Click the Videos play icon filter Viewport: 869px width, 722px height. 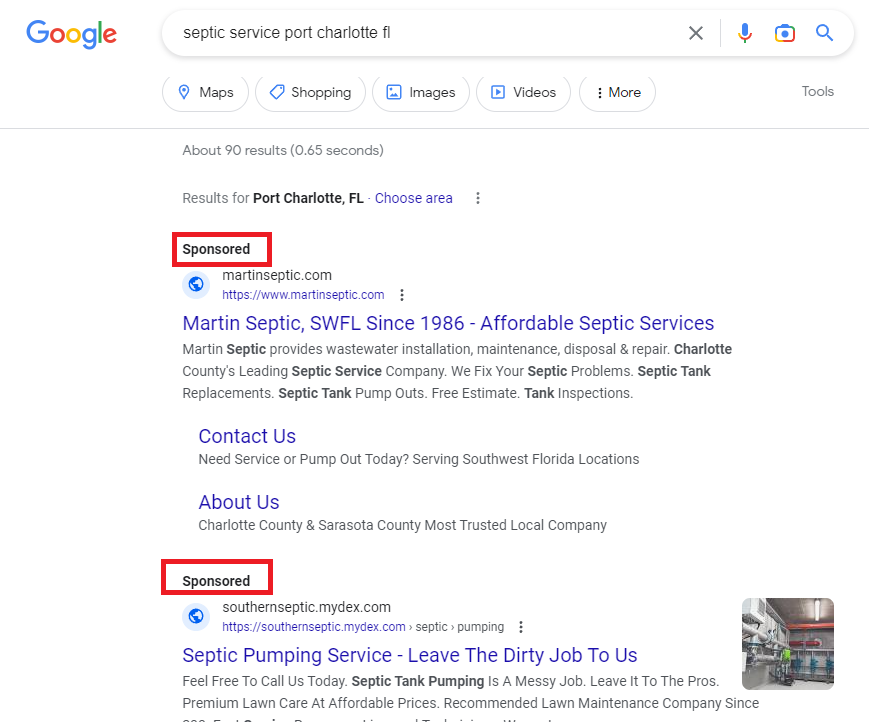(x=497, y=92)
